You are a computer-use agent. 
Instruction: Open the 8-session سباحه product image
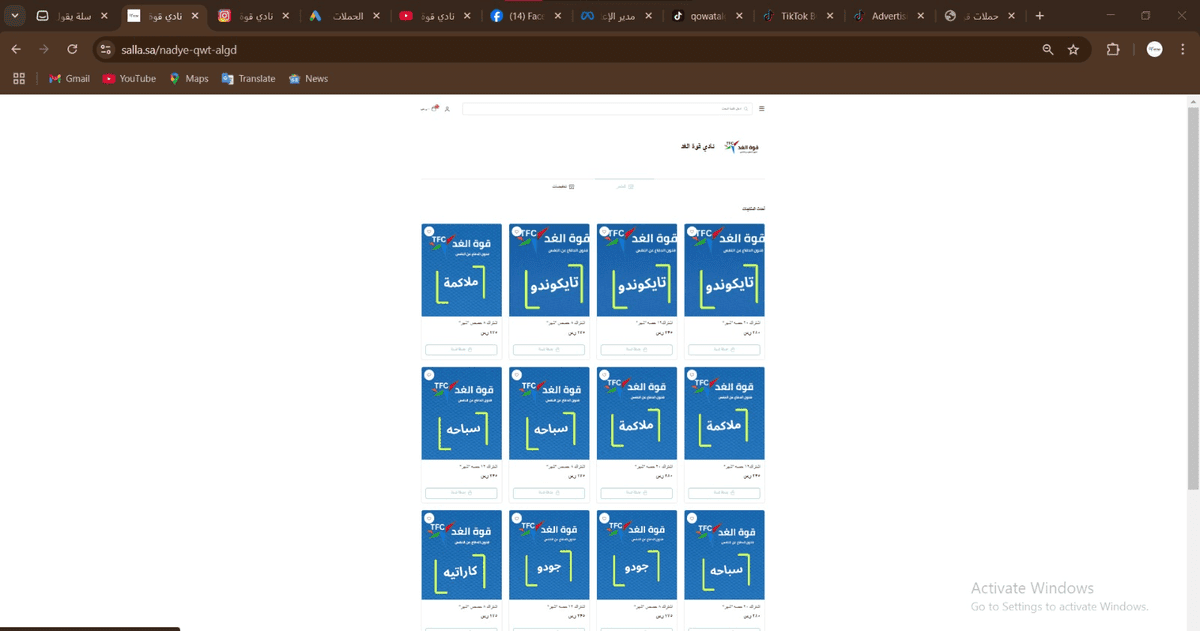tap(549, 412)
